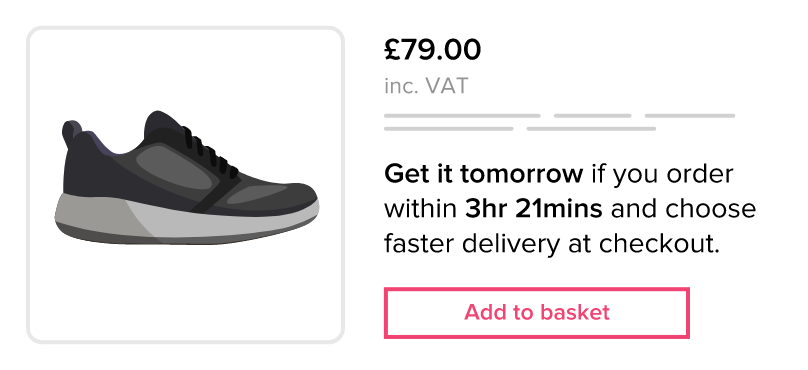808x370 pixels.
Task: Click the 3hr 21mins countdown text
Action: click(x=533, y=209)
